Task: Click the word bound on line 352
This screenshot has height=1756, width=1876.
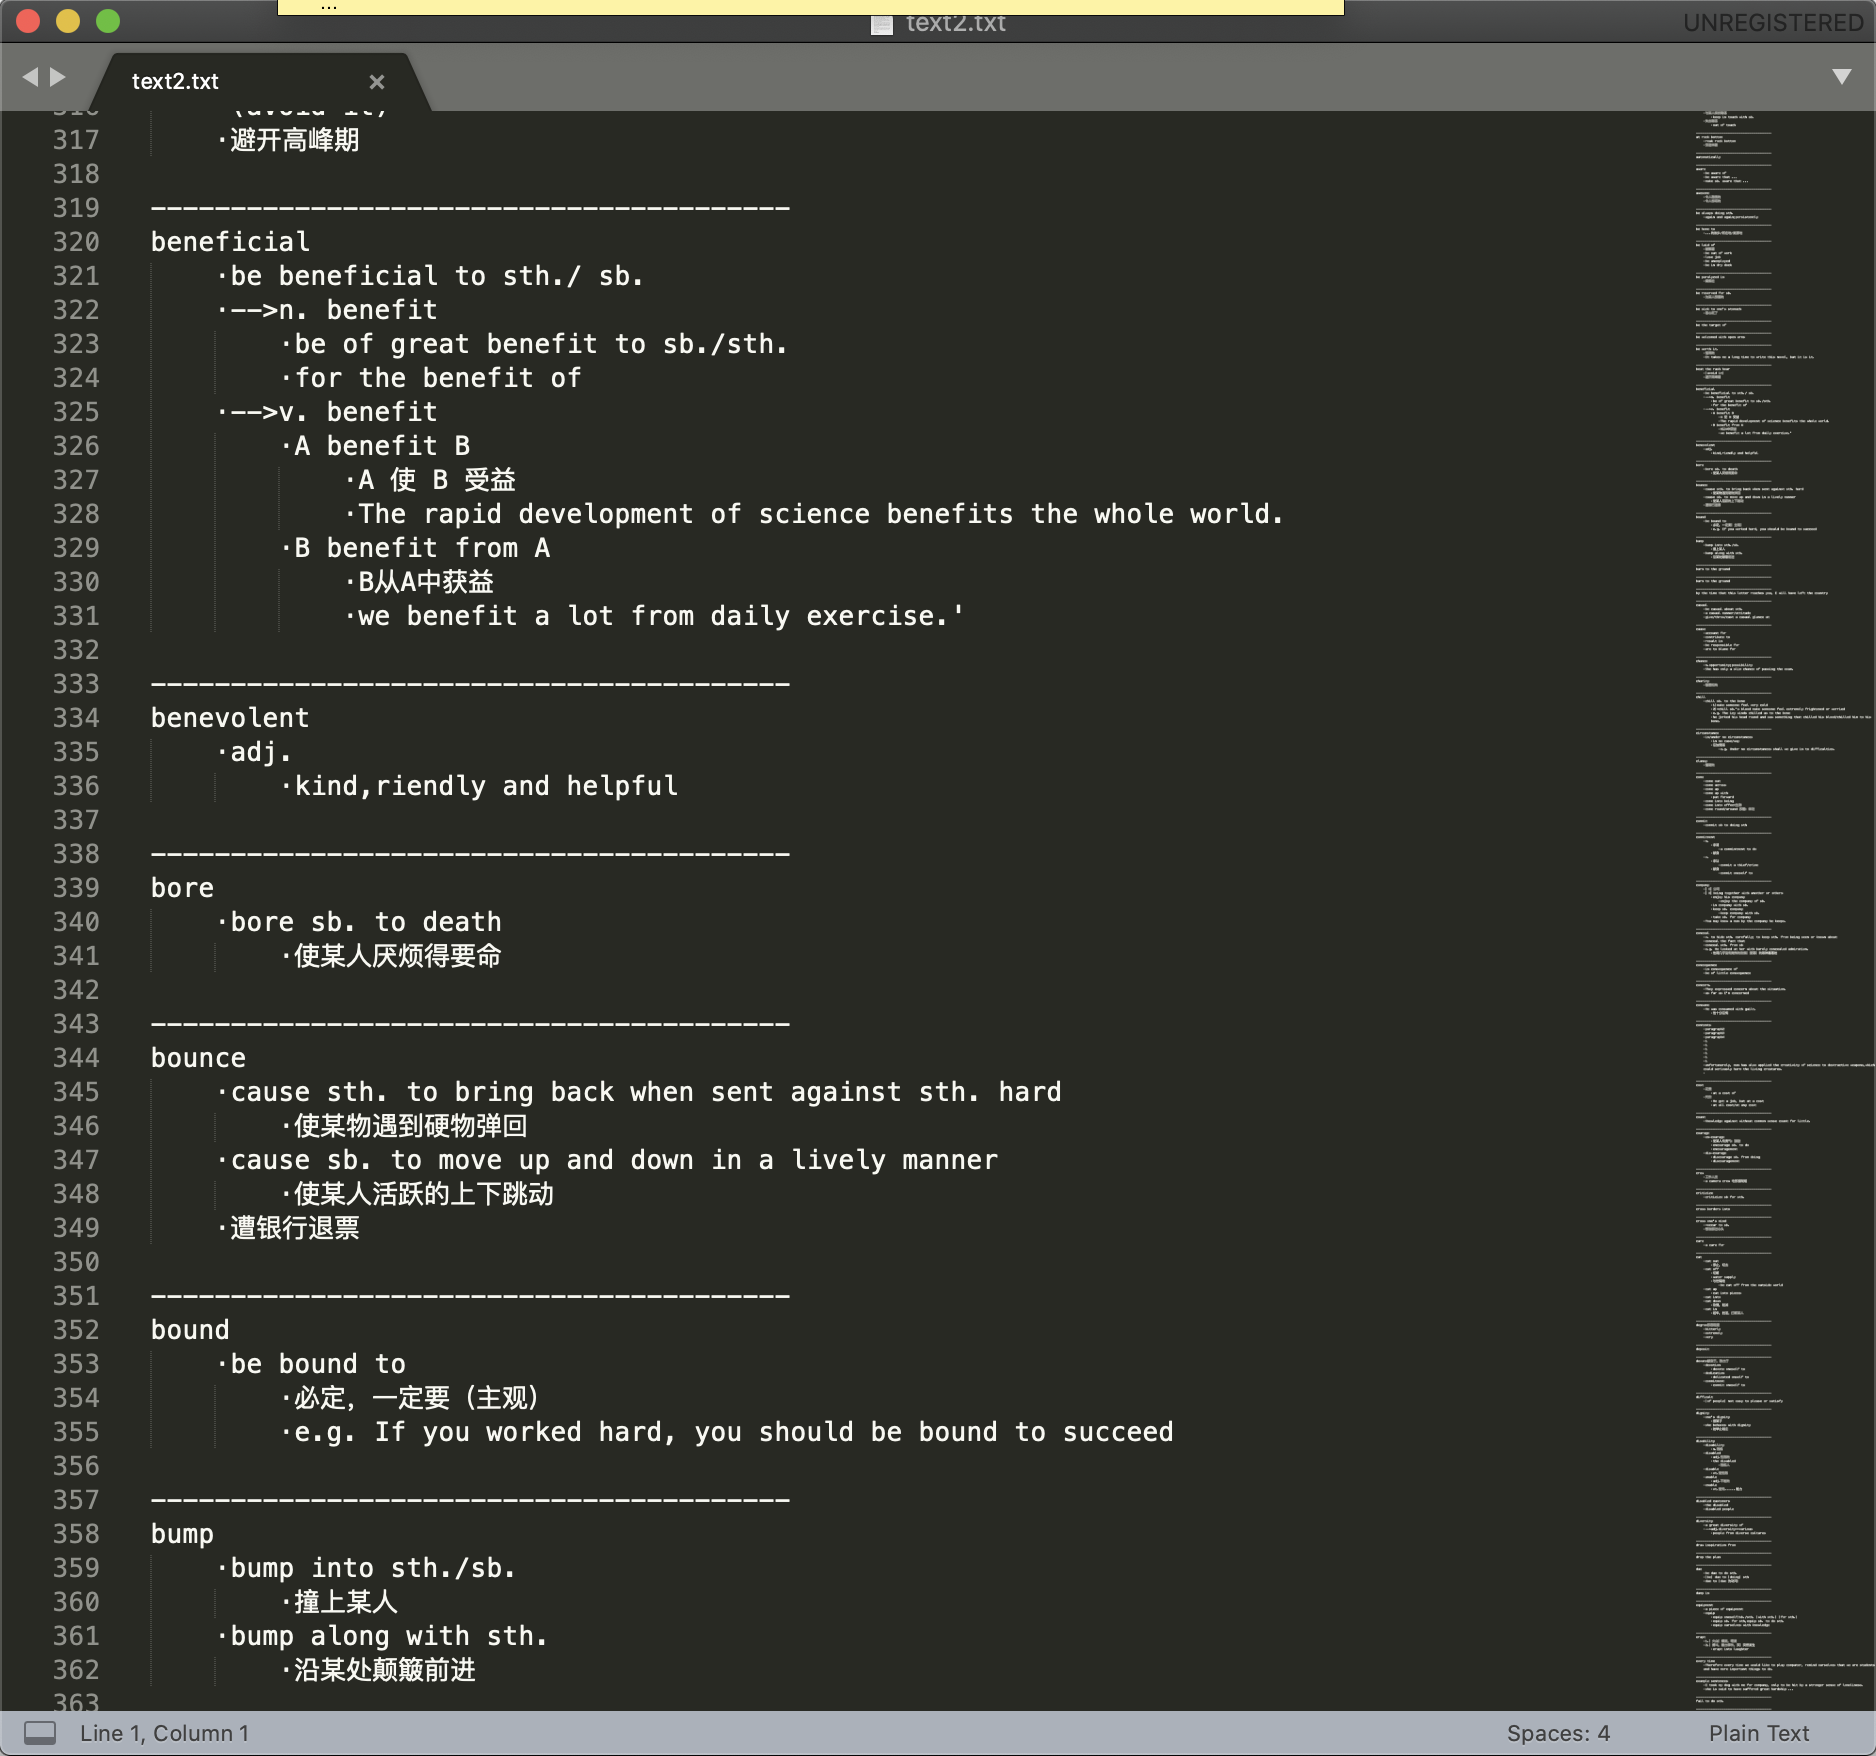Action: (189, 1329)
